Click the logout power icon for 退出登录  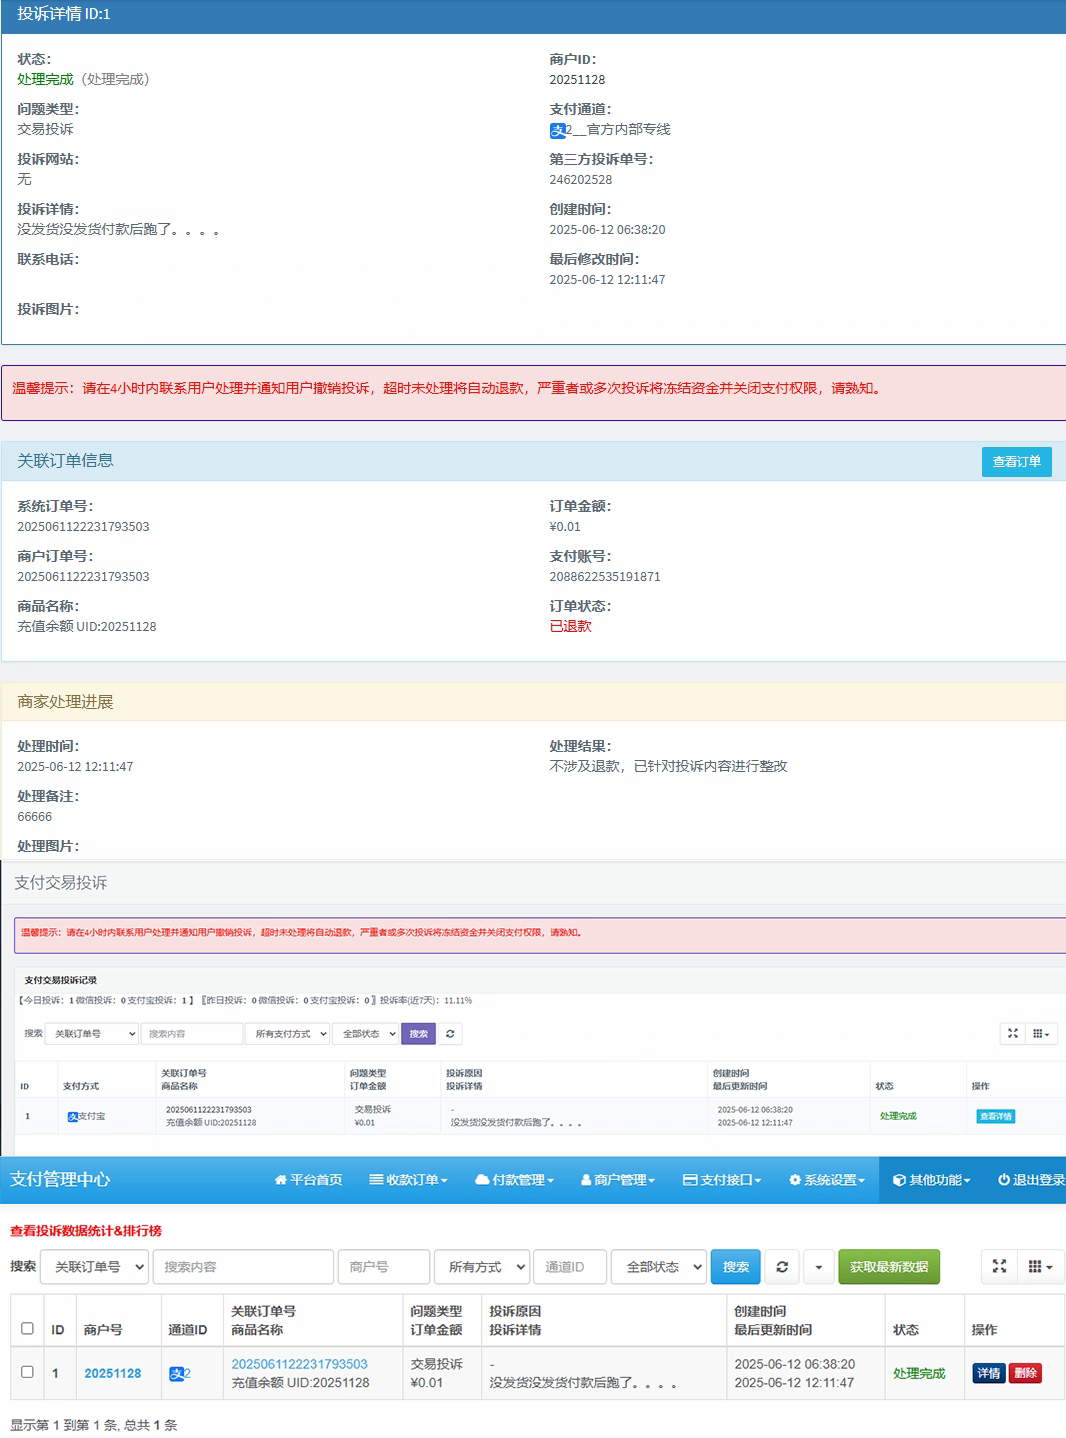(x=1003, y=1179)
